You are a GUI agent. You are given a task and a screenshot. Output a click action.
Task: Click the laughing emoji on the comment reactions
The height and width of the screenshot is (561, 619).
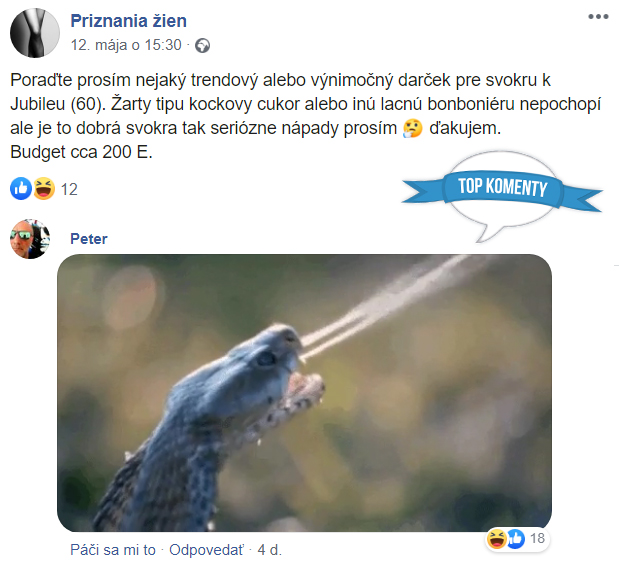[x=497, y=538]
